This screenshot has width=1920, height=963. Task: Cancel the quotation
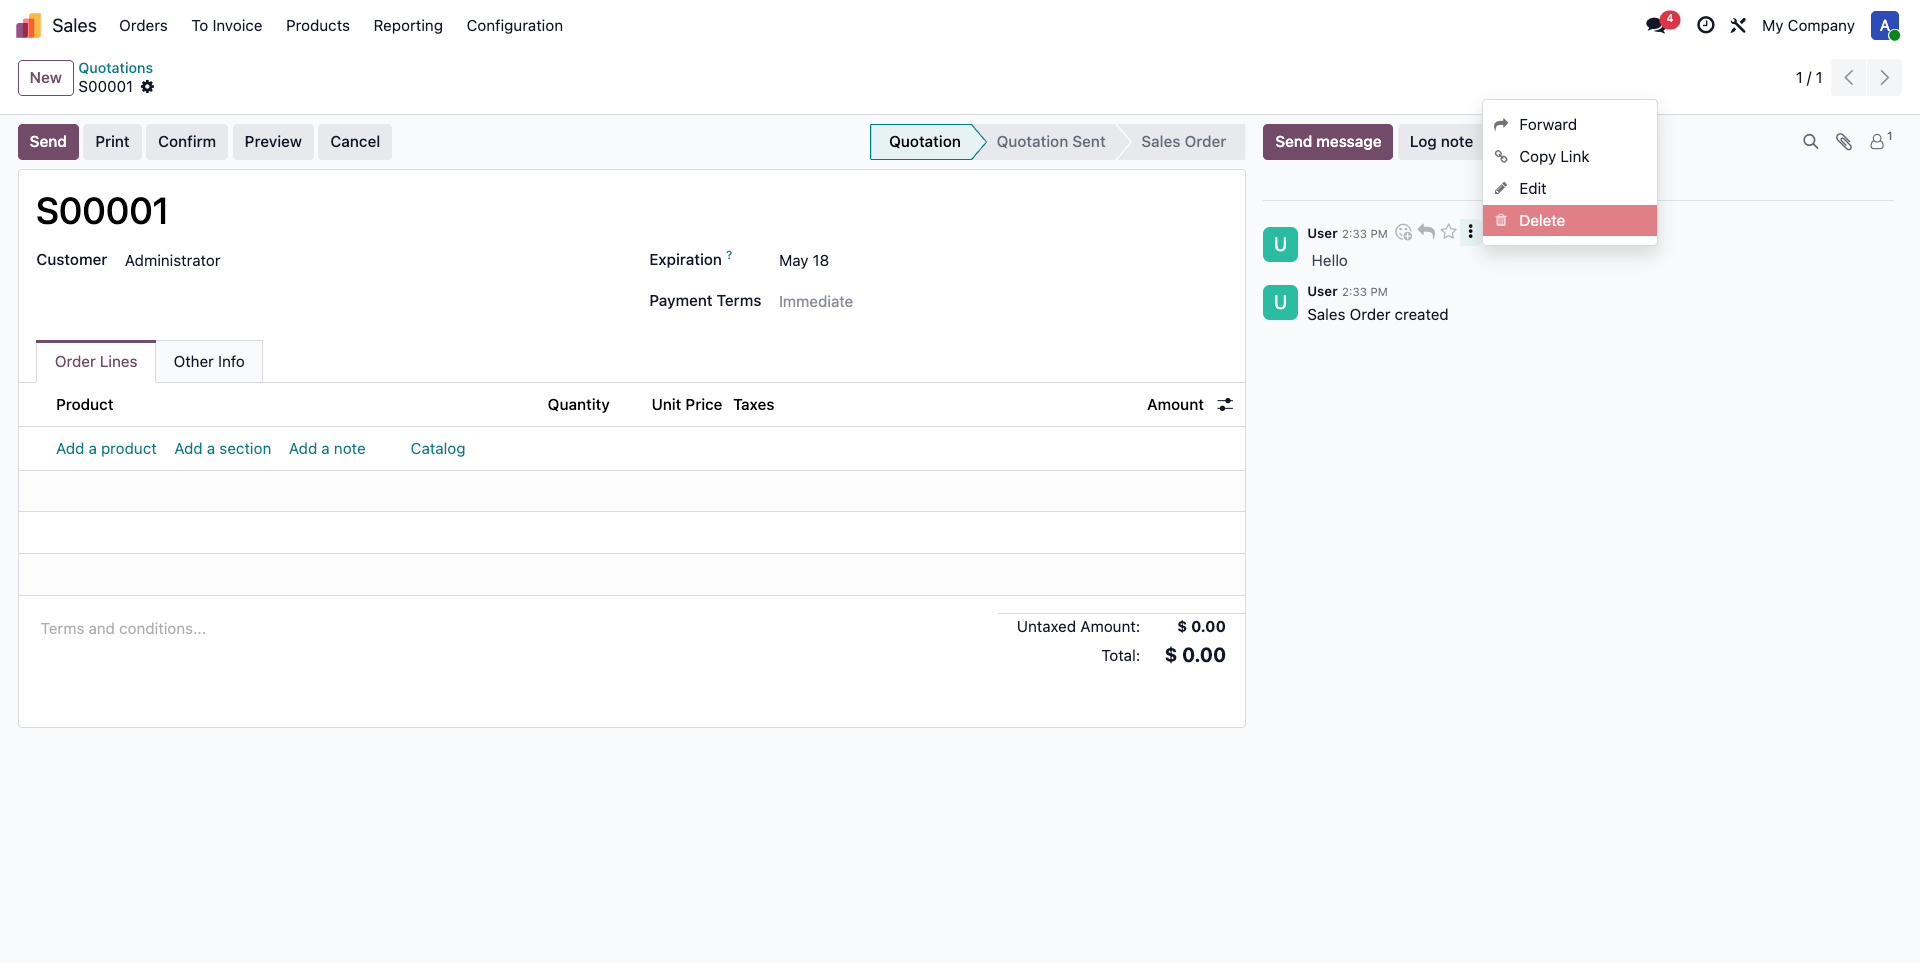click(355, 142)
